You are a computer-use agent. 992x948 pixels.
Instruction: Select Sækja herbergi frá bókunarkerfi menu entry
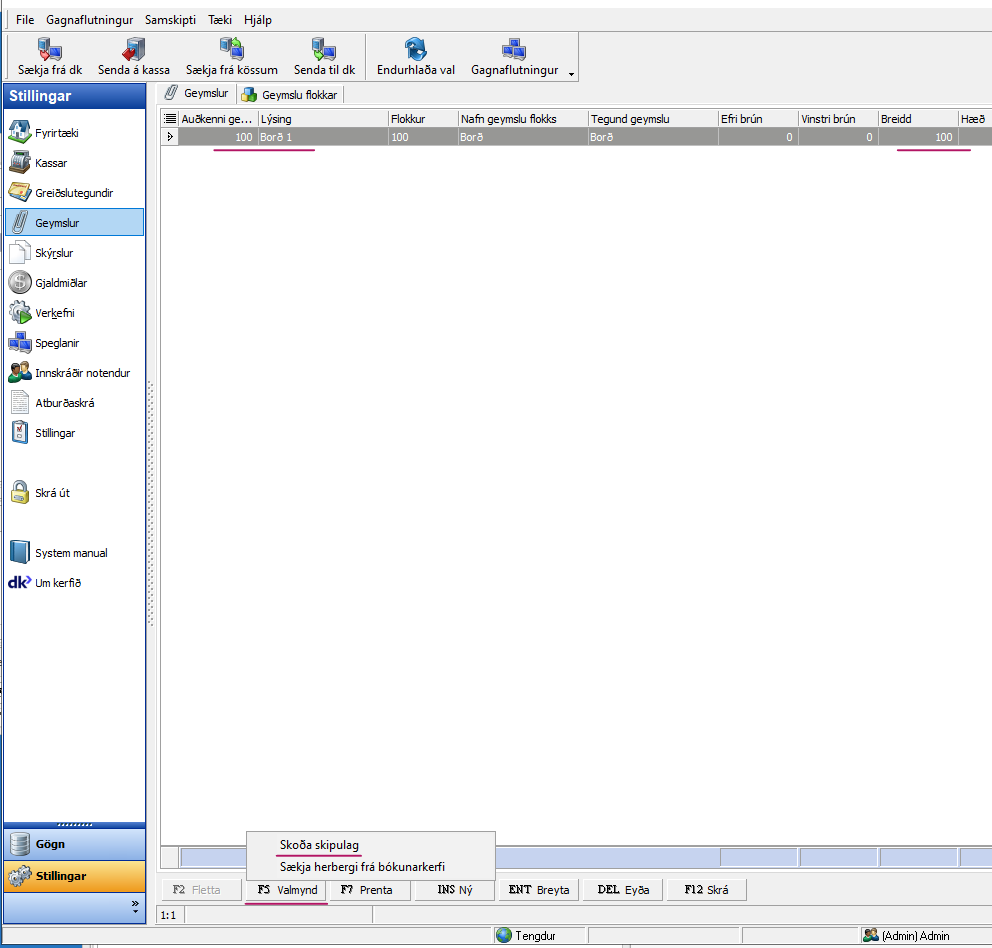click(362, 867)
